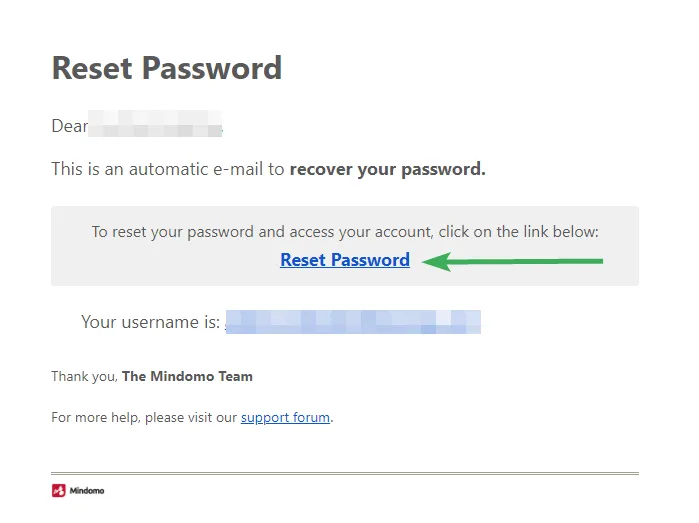This screenshot has width=699, height=523.
Task: Click the 'Your username is:' label
Action: pos(150,322)
